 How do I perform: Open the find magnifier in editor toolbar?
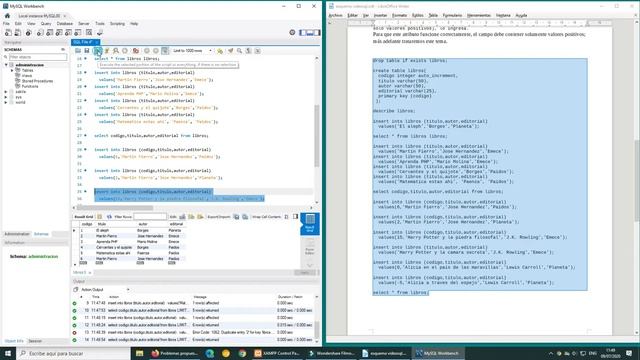pyautogui.click(x=240, y=51)
